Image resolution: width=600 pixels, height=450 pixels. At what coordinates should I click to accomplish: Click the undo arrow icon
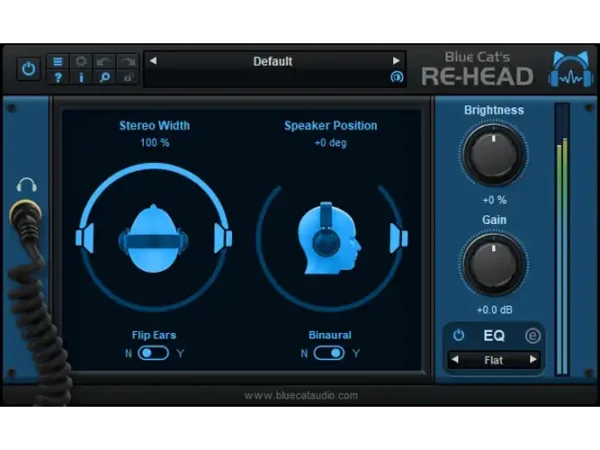coord(104,62)
